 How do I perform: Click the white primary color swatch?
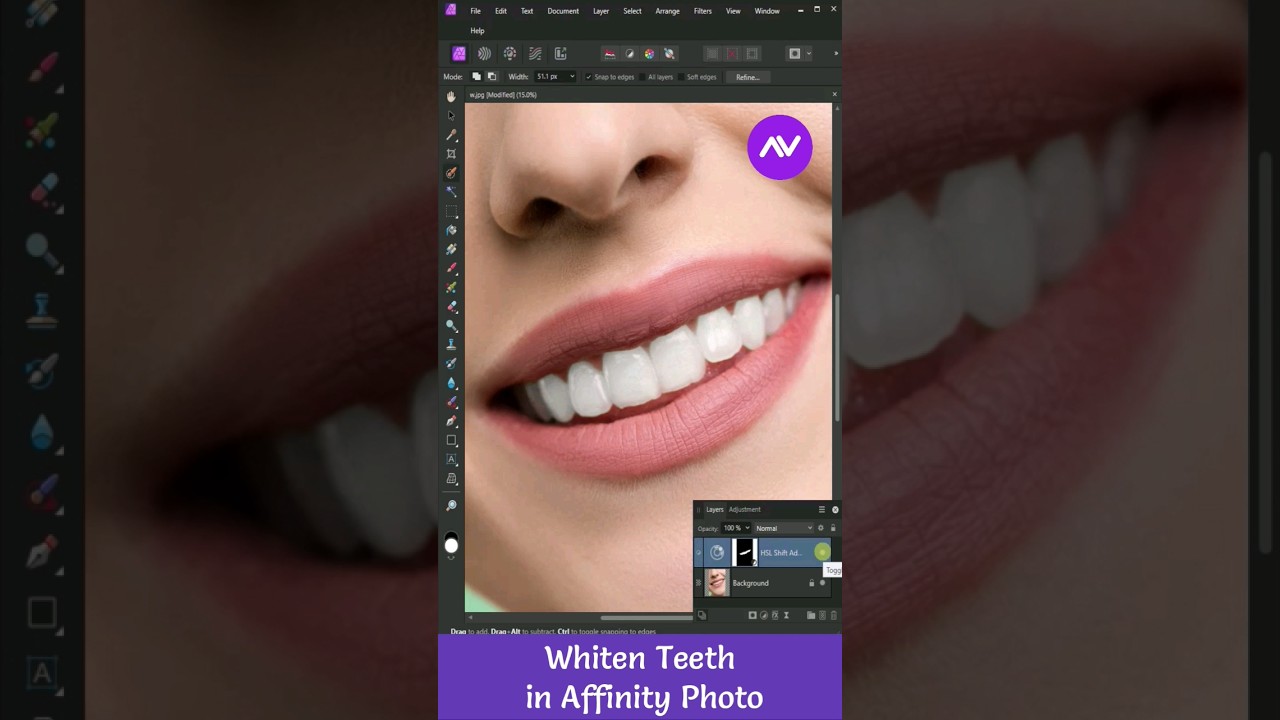(451, 545)
